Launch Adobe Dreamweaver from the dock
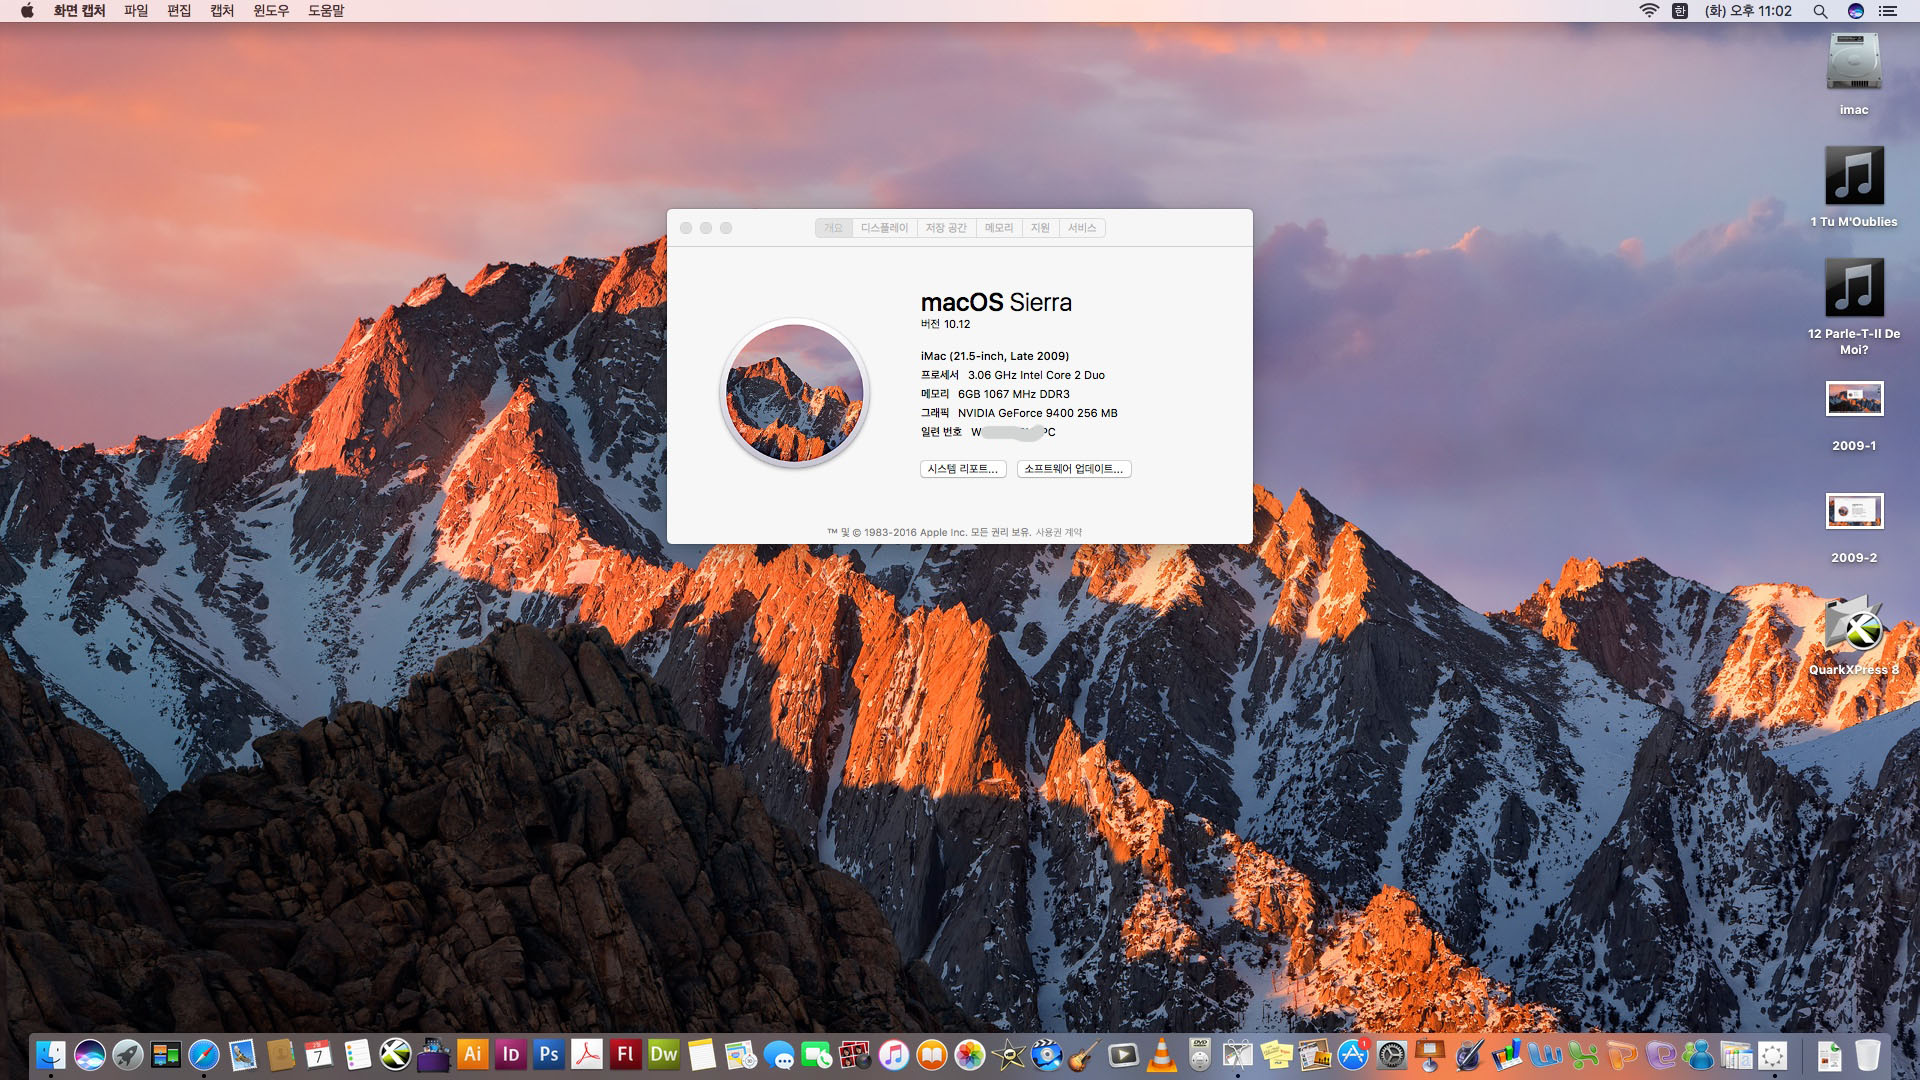Viewport: 1920px width, 1080px height. point(663,1054)
